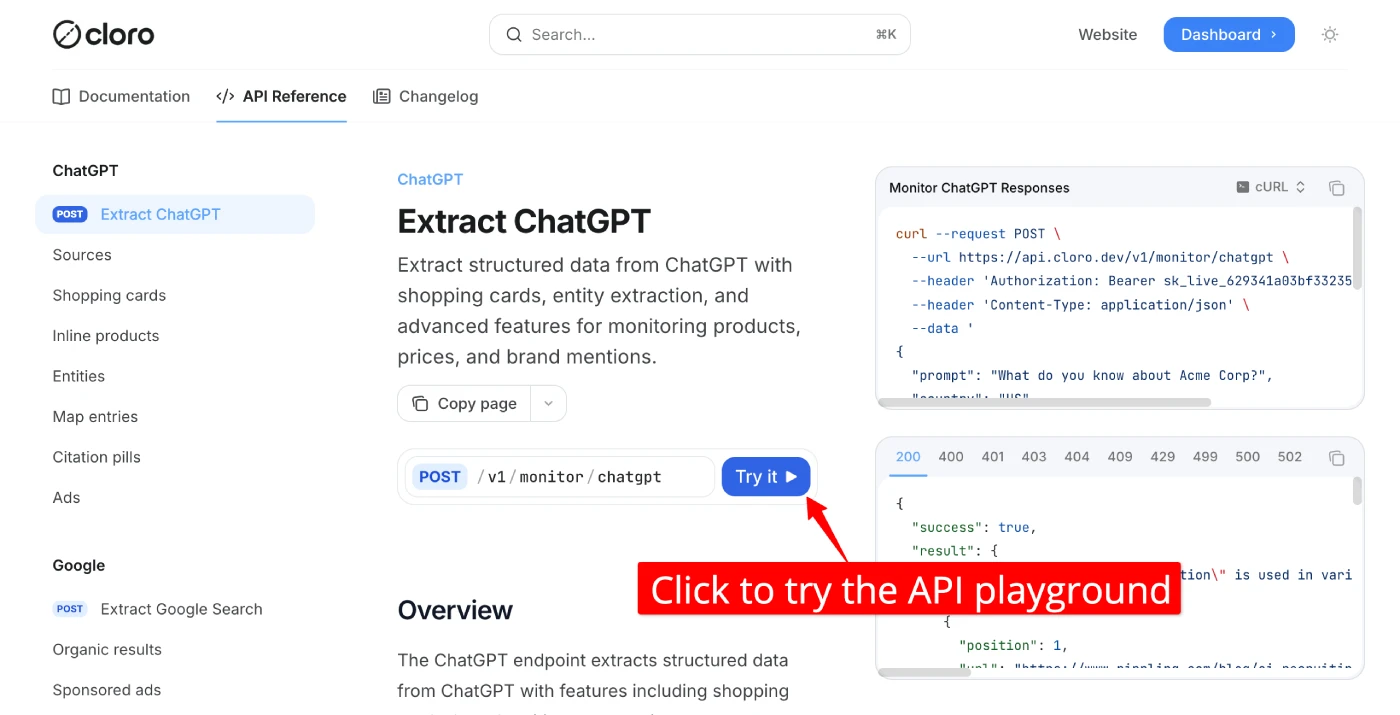This screenshot has width=1400, height=715.
Task: Select the 401 response tab
Action: tap(993, 457)
